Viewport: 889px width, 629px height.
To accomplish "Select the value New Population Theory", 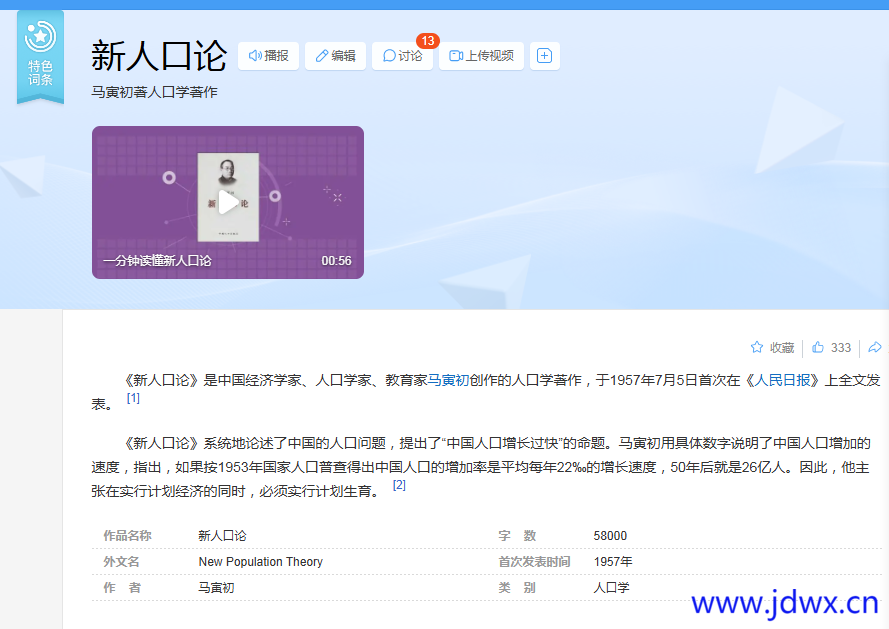I will click(x=260, y=562).
